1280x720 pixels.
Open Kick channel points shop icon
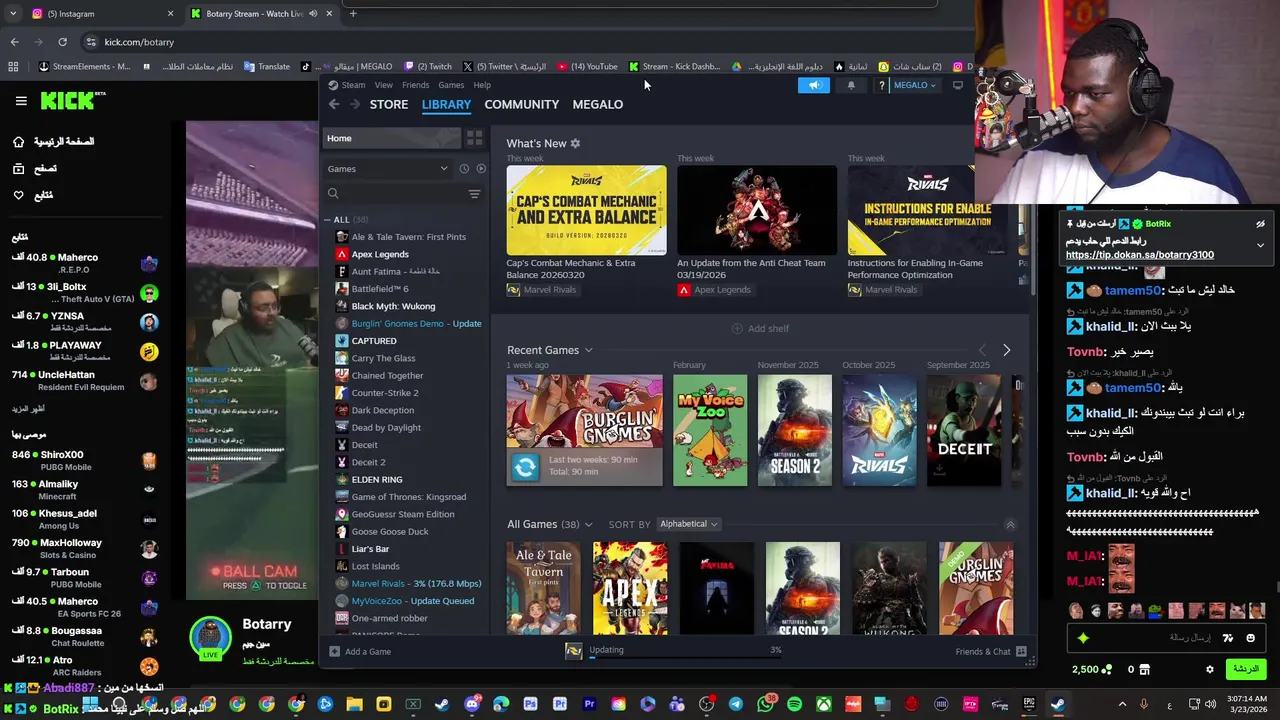(x=1145, y=669)
